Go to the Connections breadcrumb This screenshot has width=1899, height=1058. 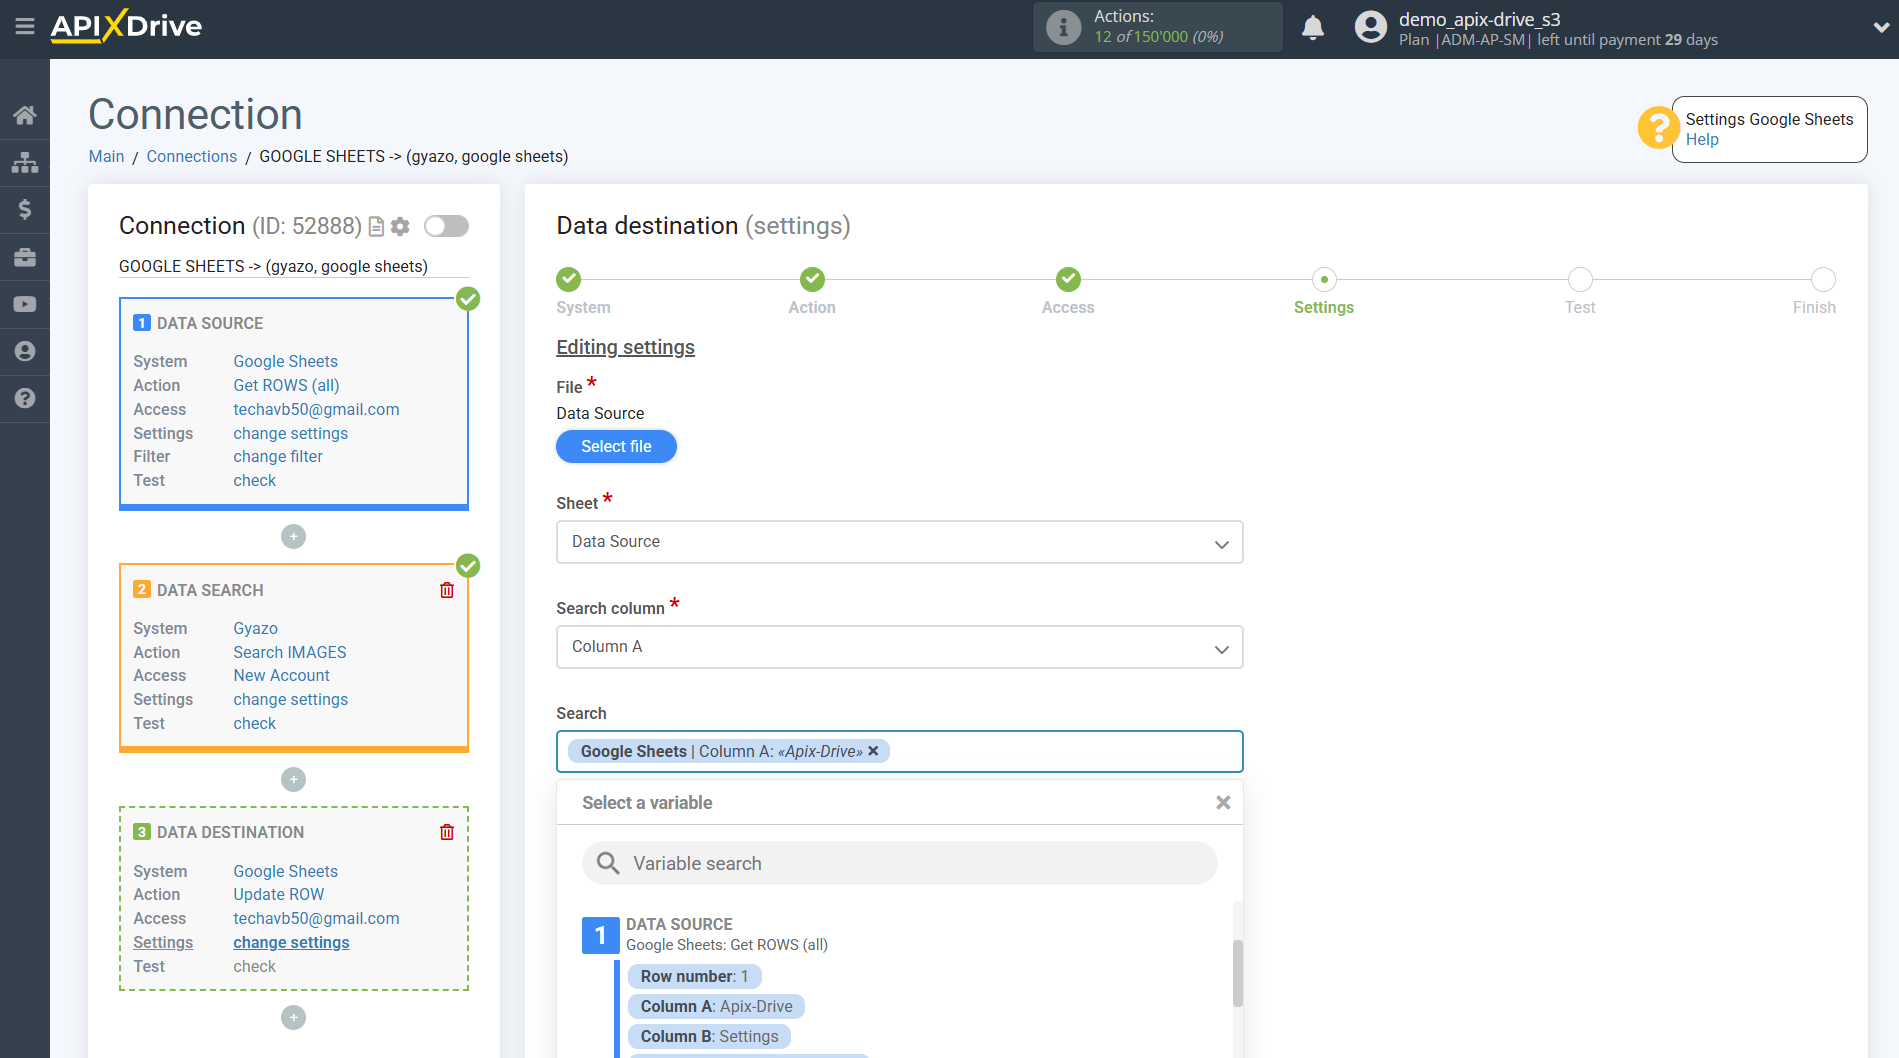point(192,156)
